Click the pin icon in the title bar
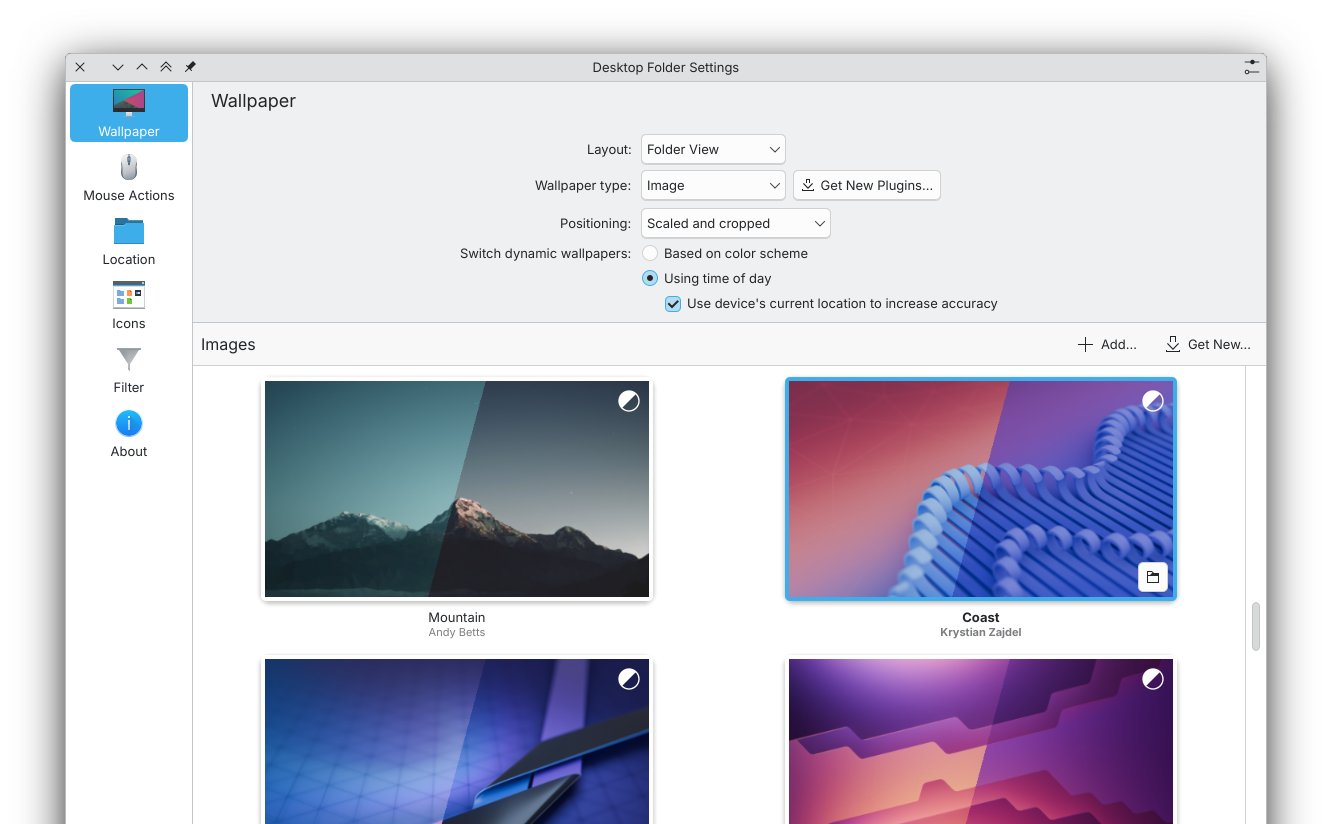Viewport: 1332px width, 824px height. 190,67
